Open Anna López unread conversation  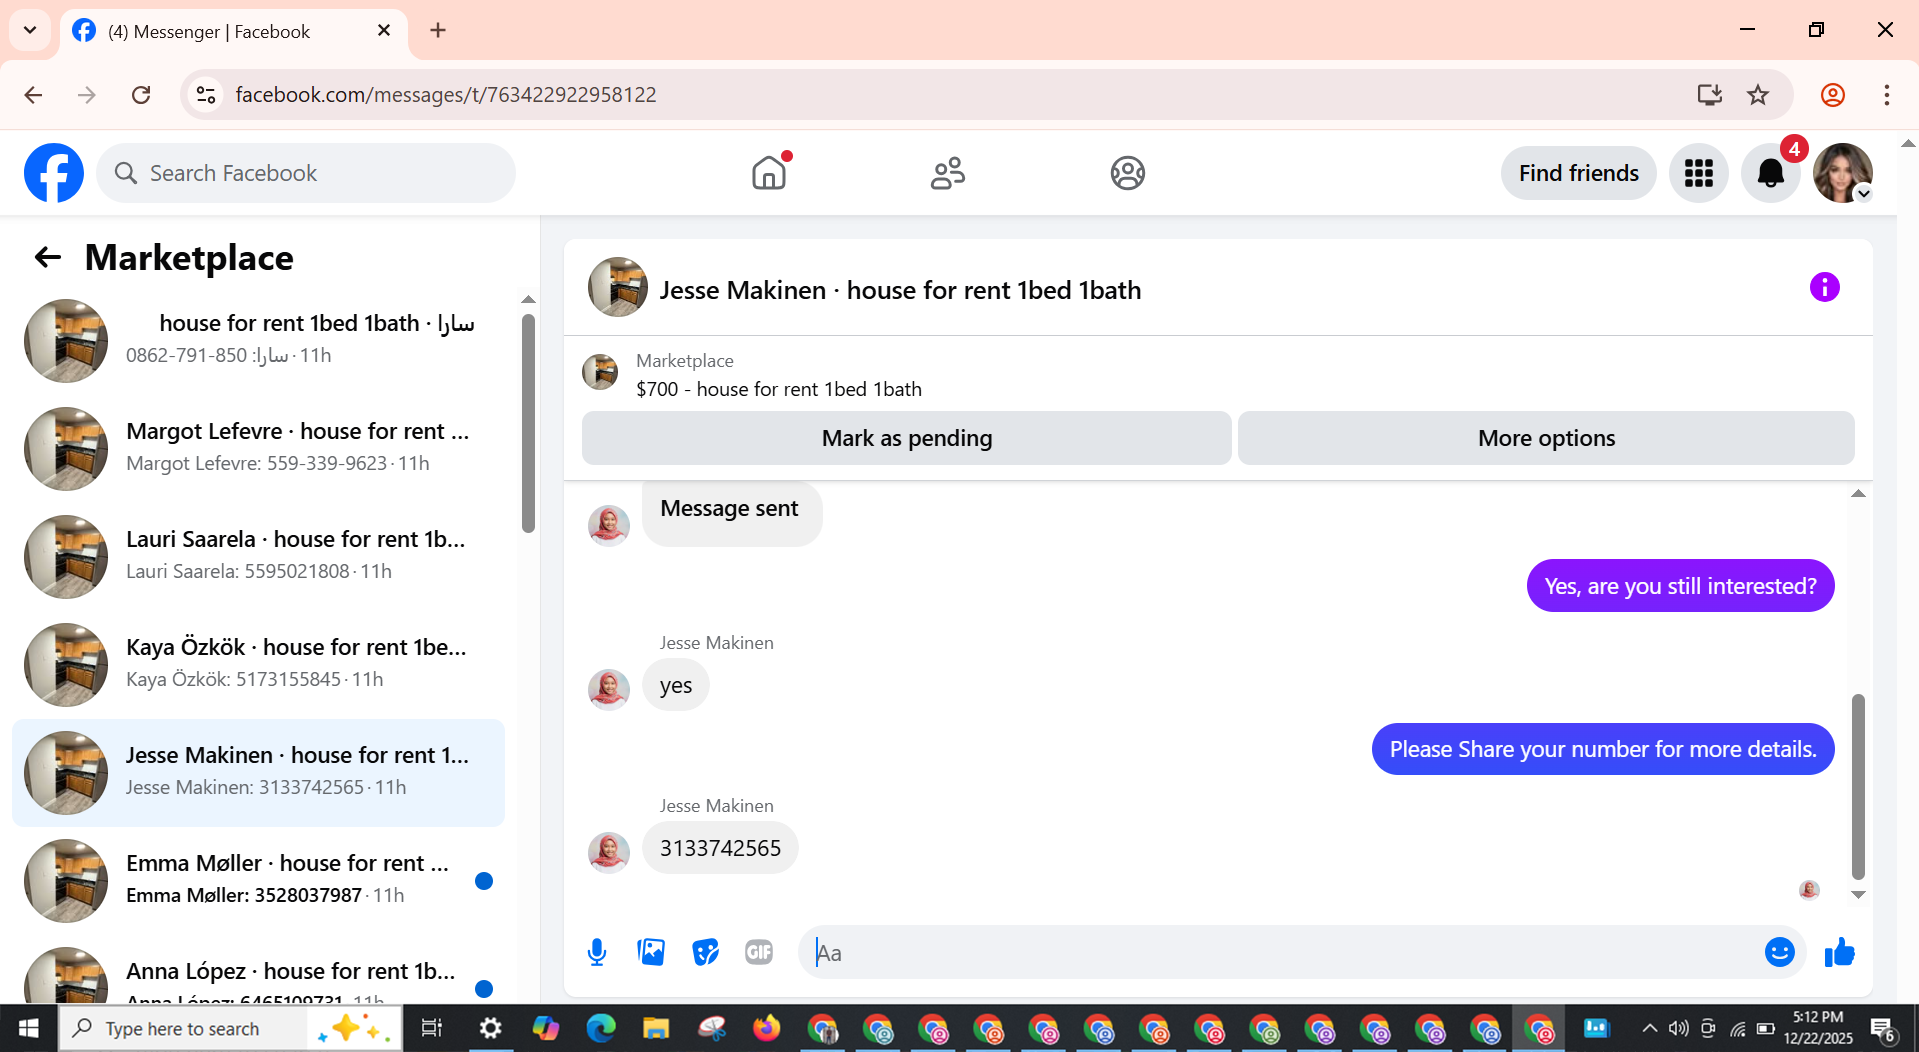tap(258, 972)
